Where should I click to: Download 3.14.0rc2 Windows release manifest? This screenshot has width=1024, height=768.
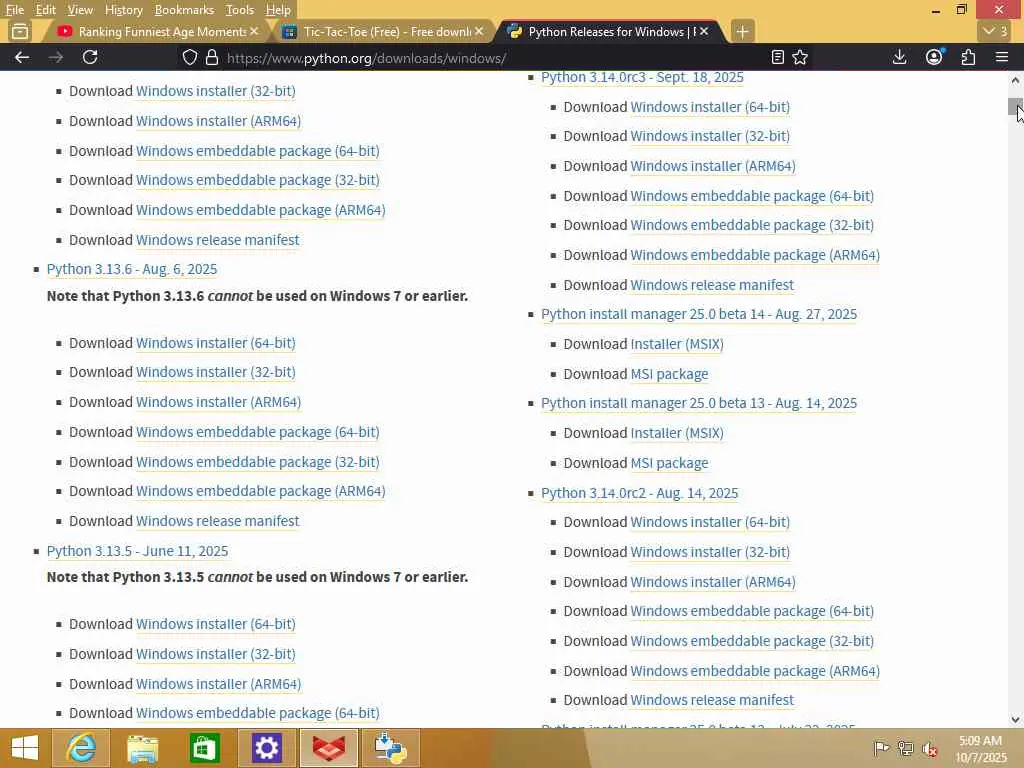pyautogui.click(x=712, y=700)
